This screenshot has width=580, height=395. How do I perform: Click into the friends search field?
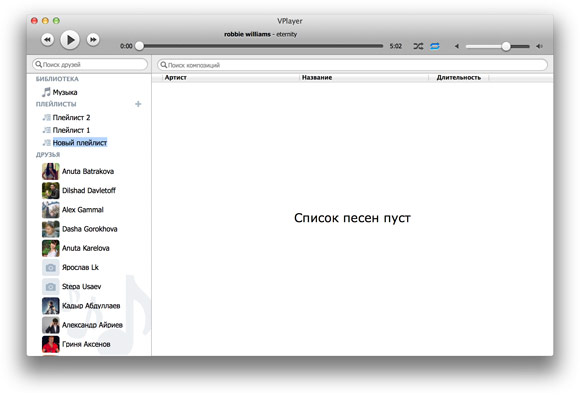coord(90,64)
